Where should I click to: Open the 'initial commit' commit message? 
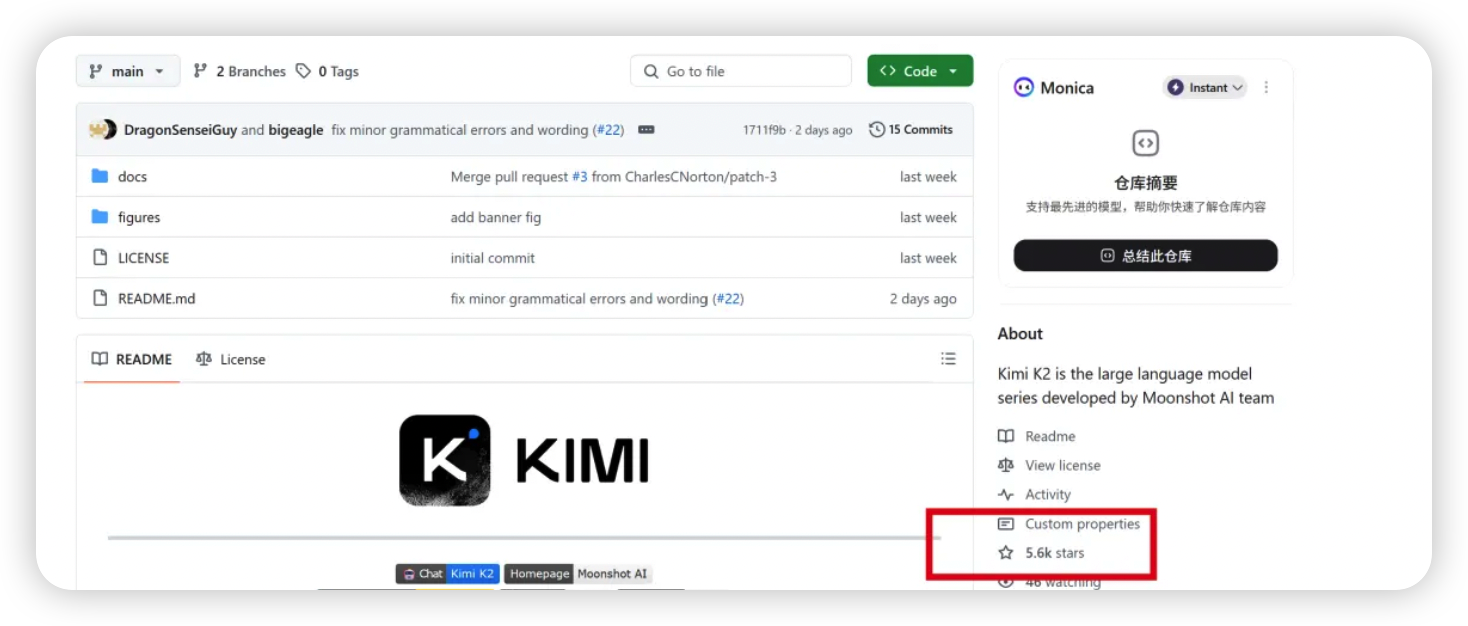click(x=493, y=257)
